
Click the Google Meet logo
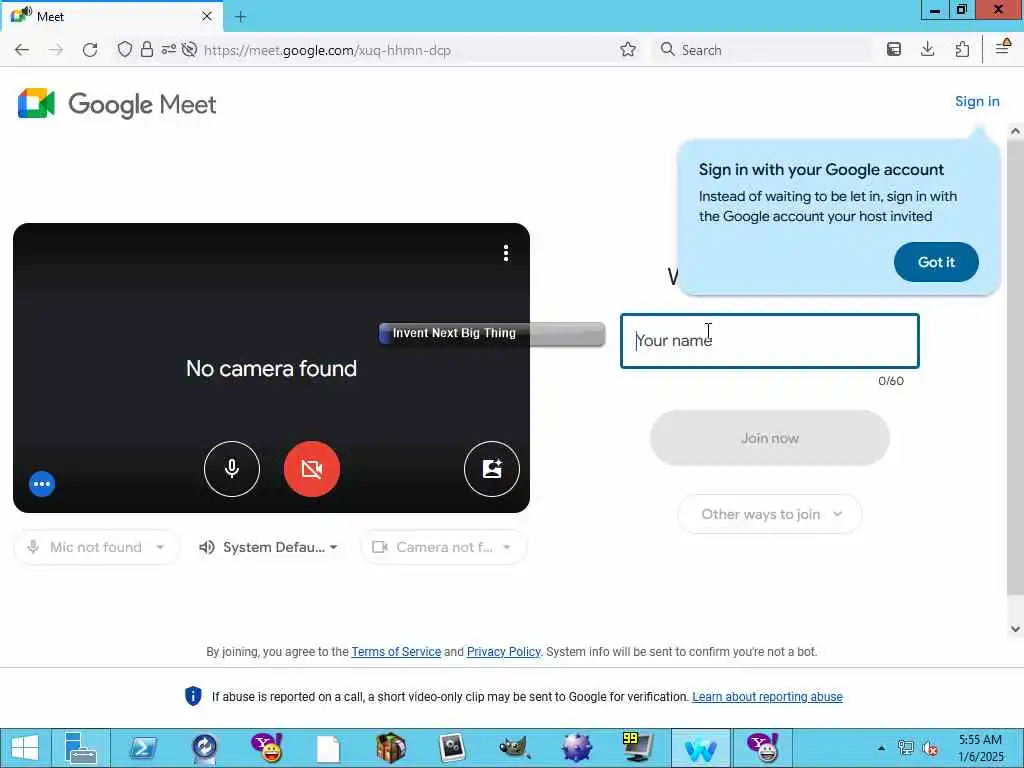point(117,104)
